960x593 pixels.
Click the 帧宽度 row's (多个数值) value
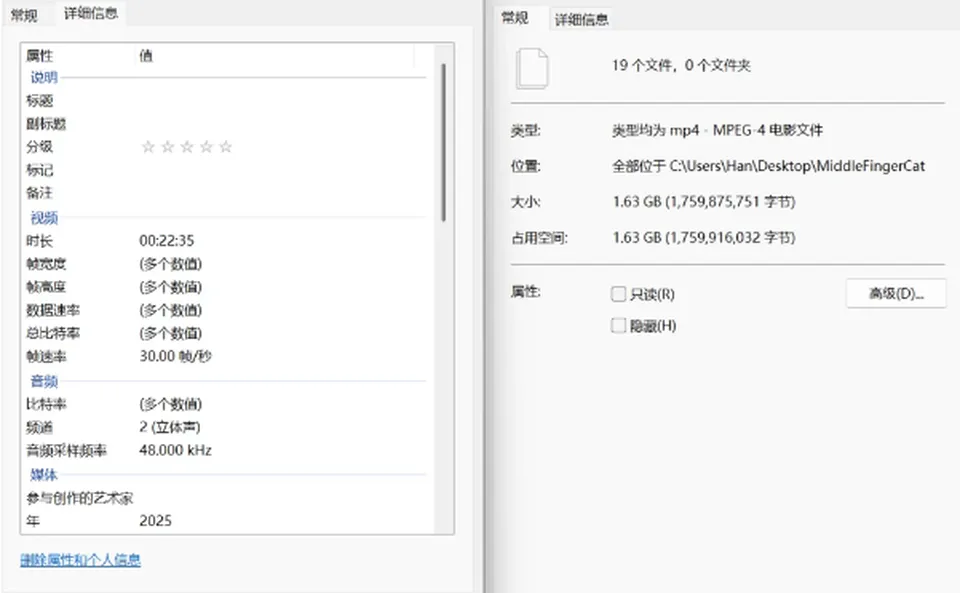[170, 264]
